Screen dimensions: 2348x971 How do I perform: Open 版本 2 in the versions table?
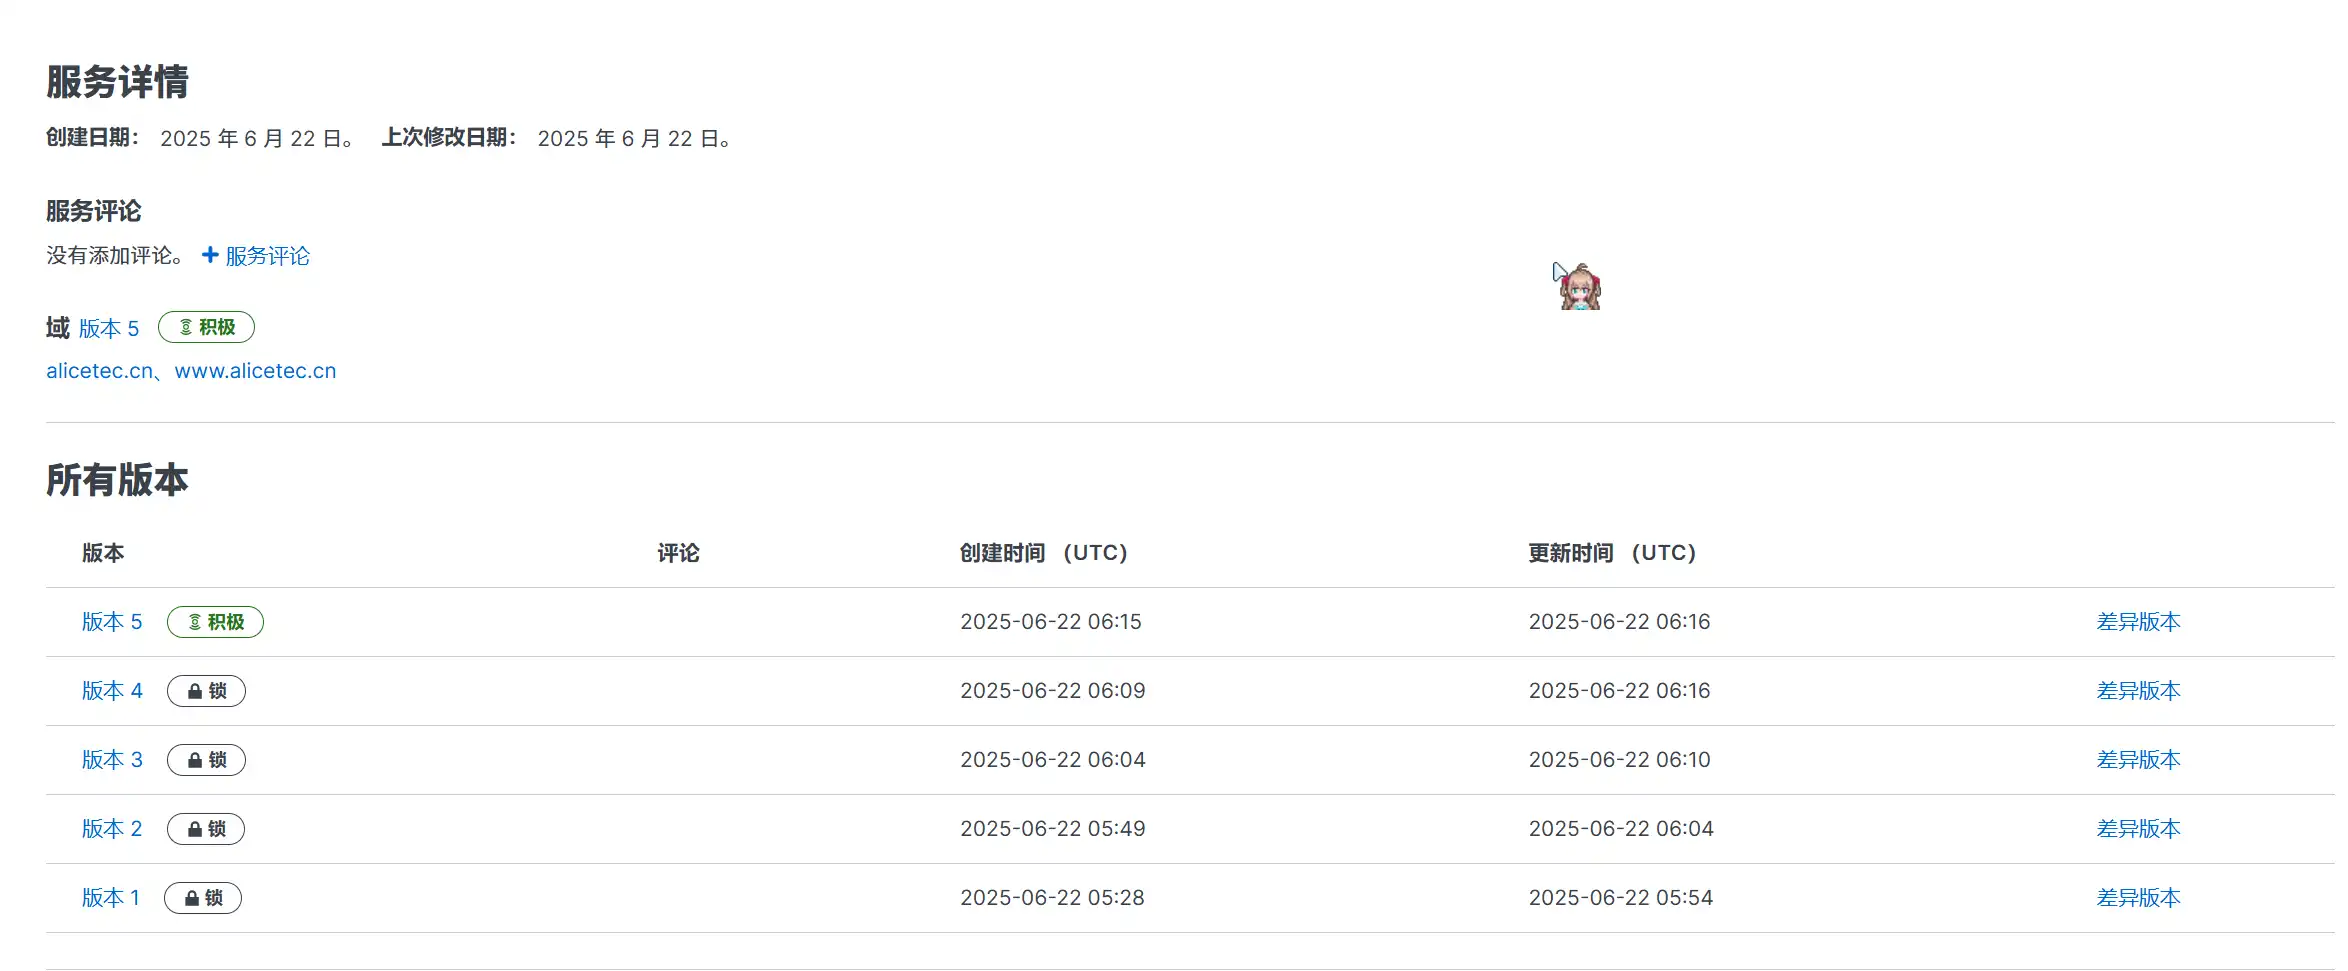click(112, 829)
